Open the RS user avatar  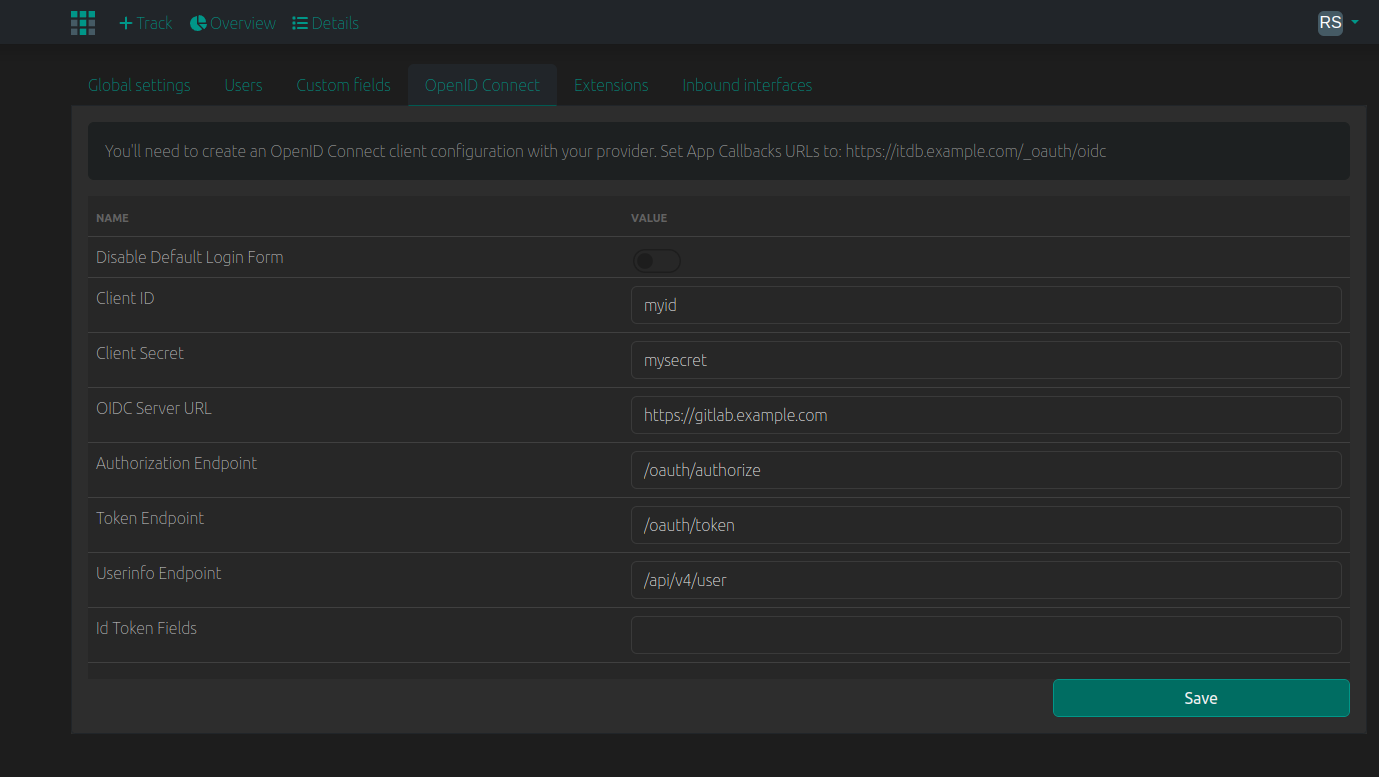pos(1330,23)
